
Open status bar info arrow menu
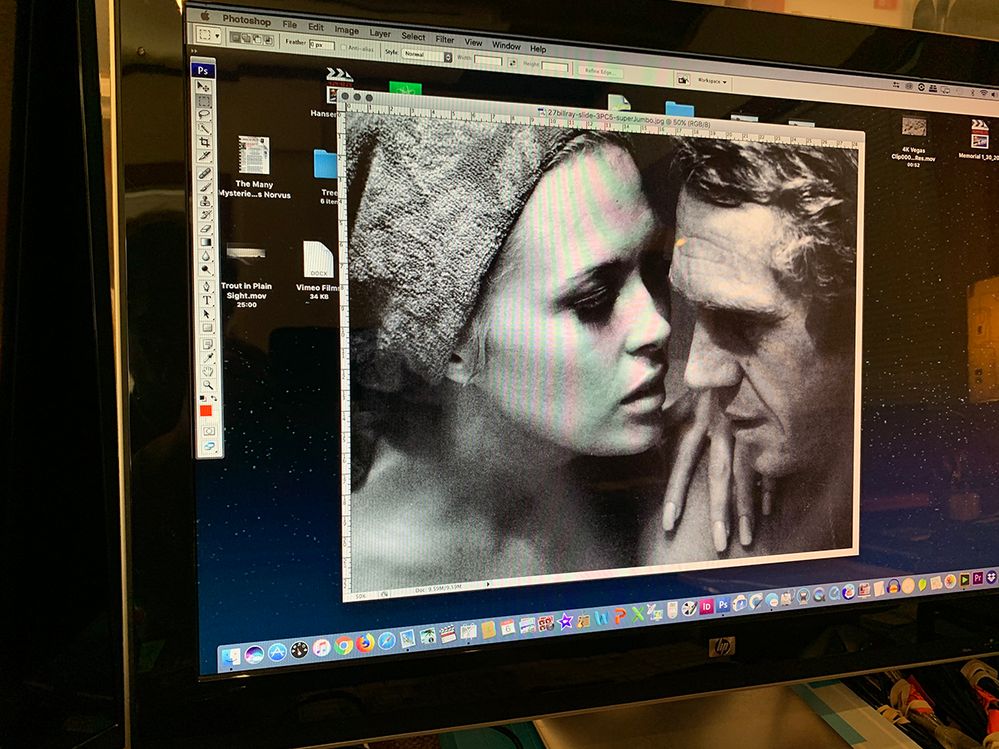click(x=488, y=584)
